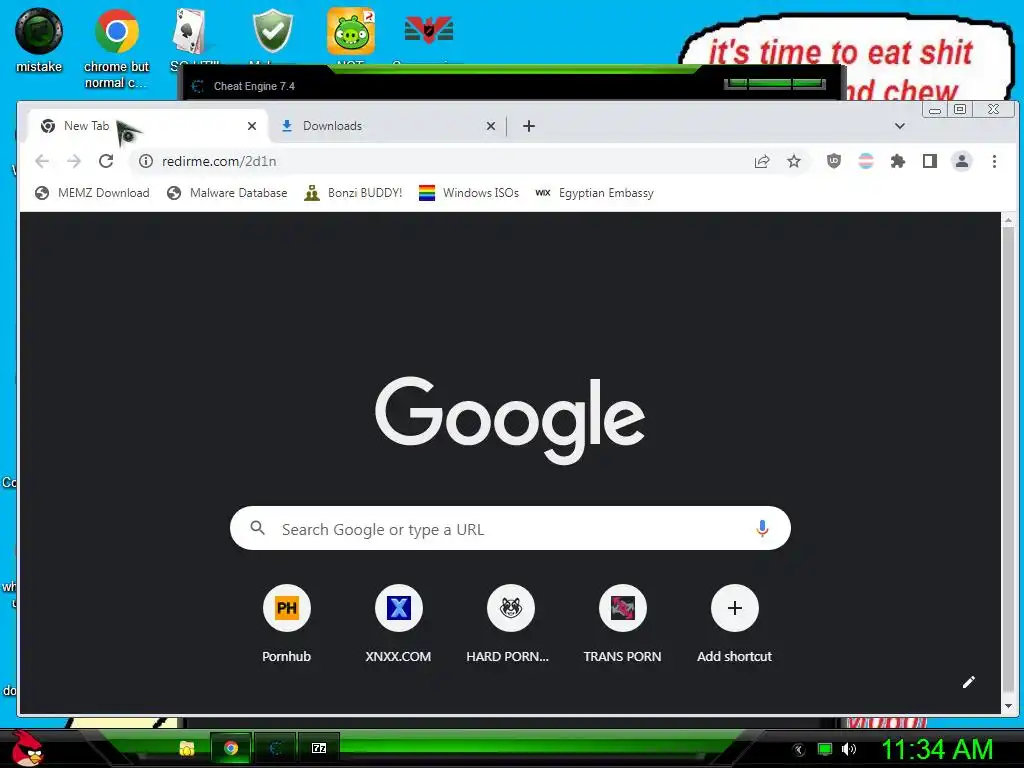The image size is (1024, 768).
Task: Open the striped flag extension icon
Action: (x=866, y=161)
